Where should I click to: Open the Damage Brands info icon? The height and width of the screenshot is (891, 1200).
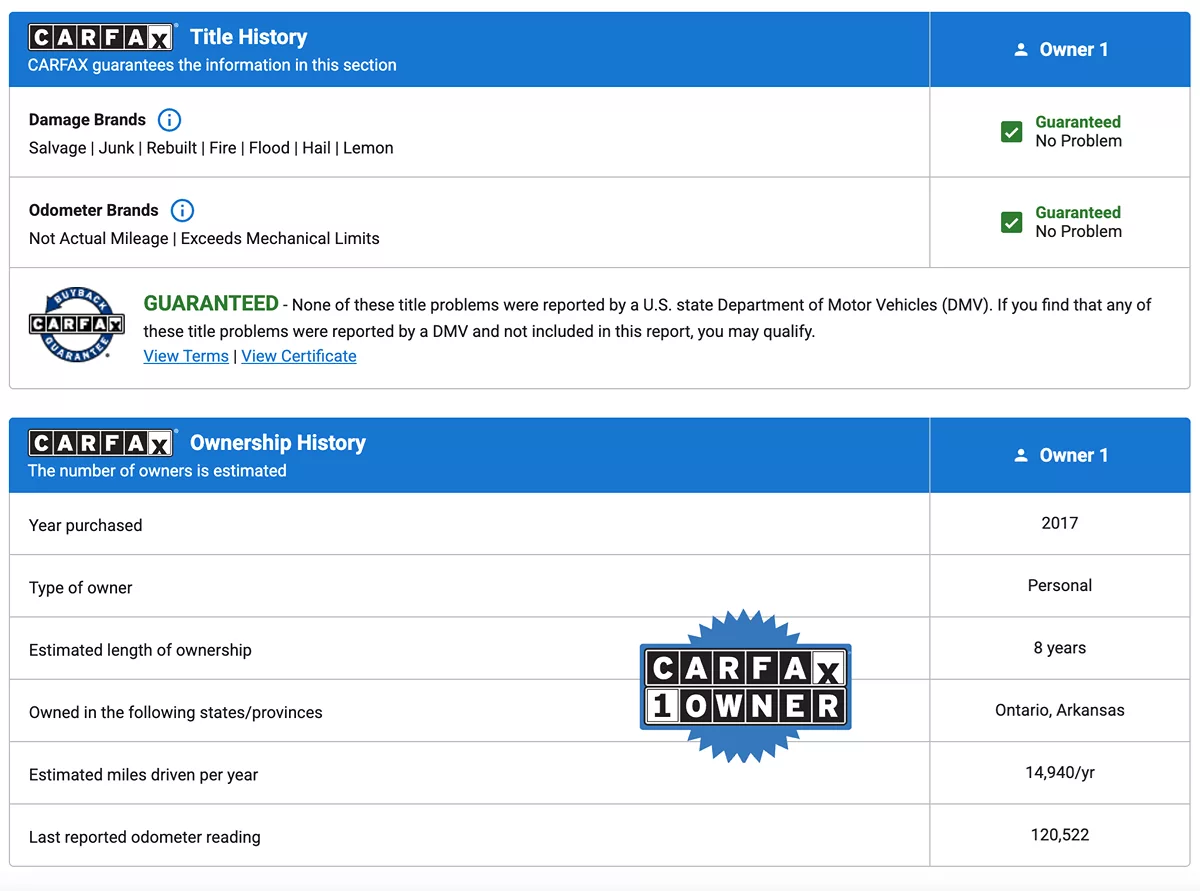tap(170, 120)
